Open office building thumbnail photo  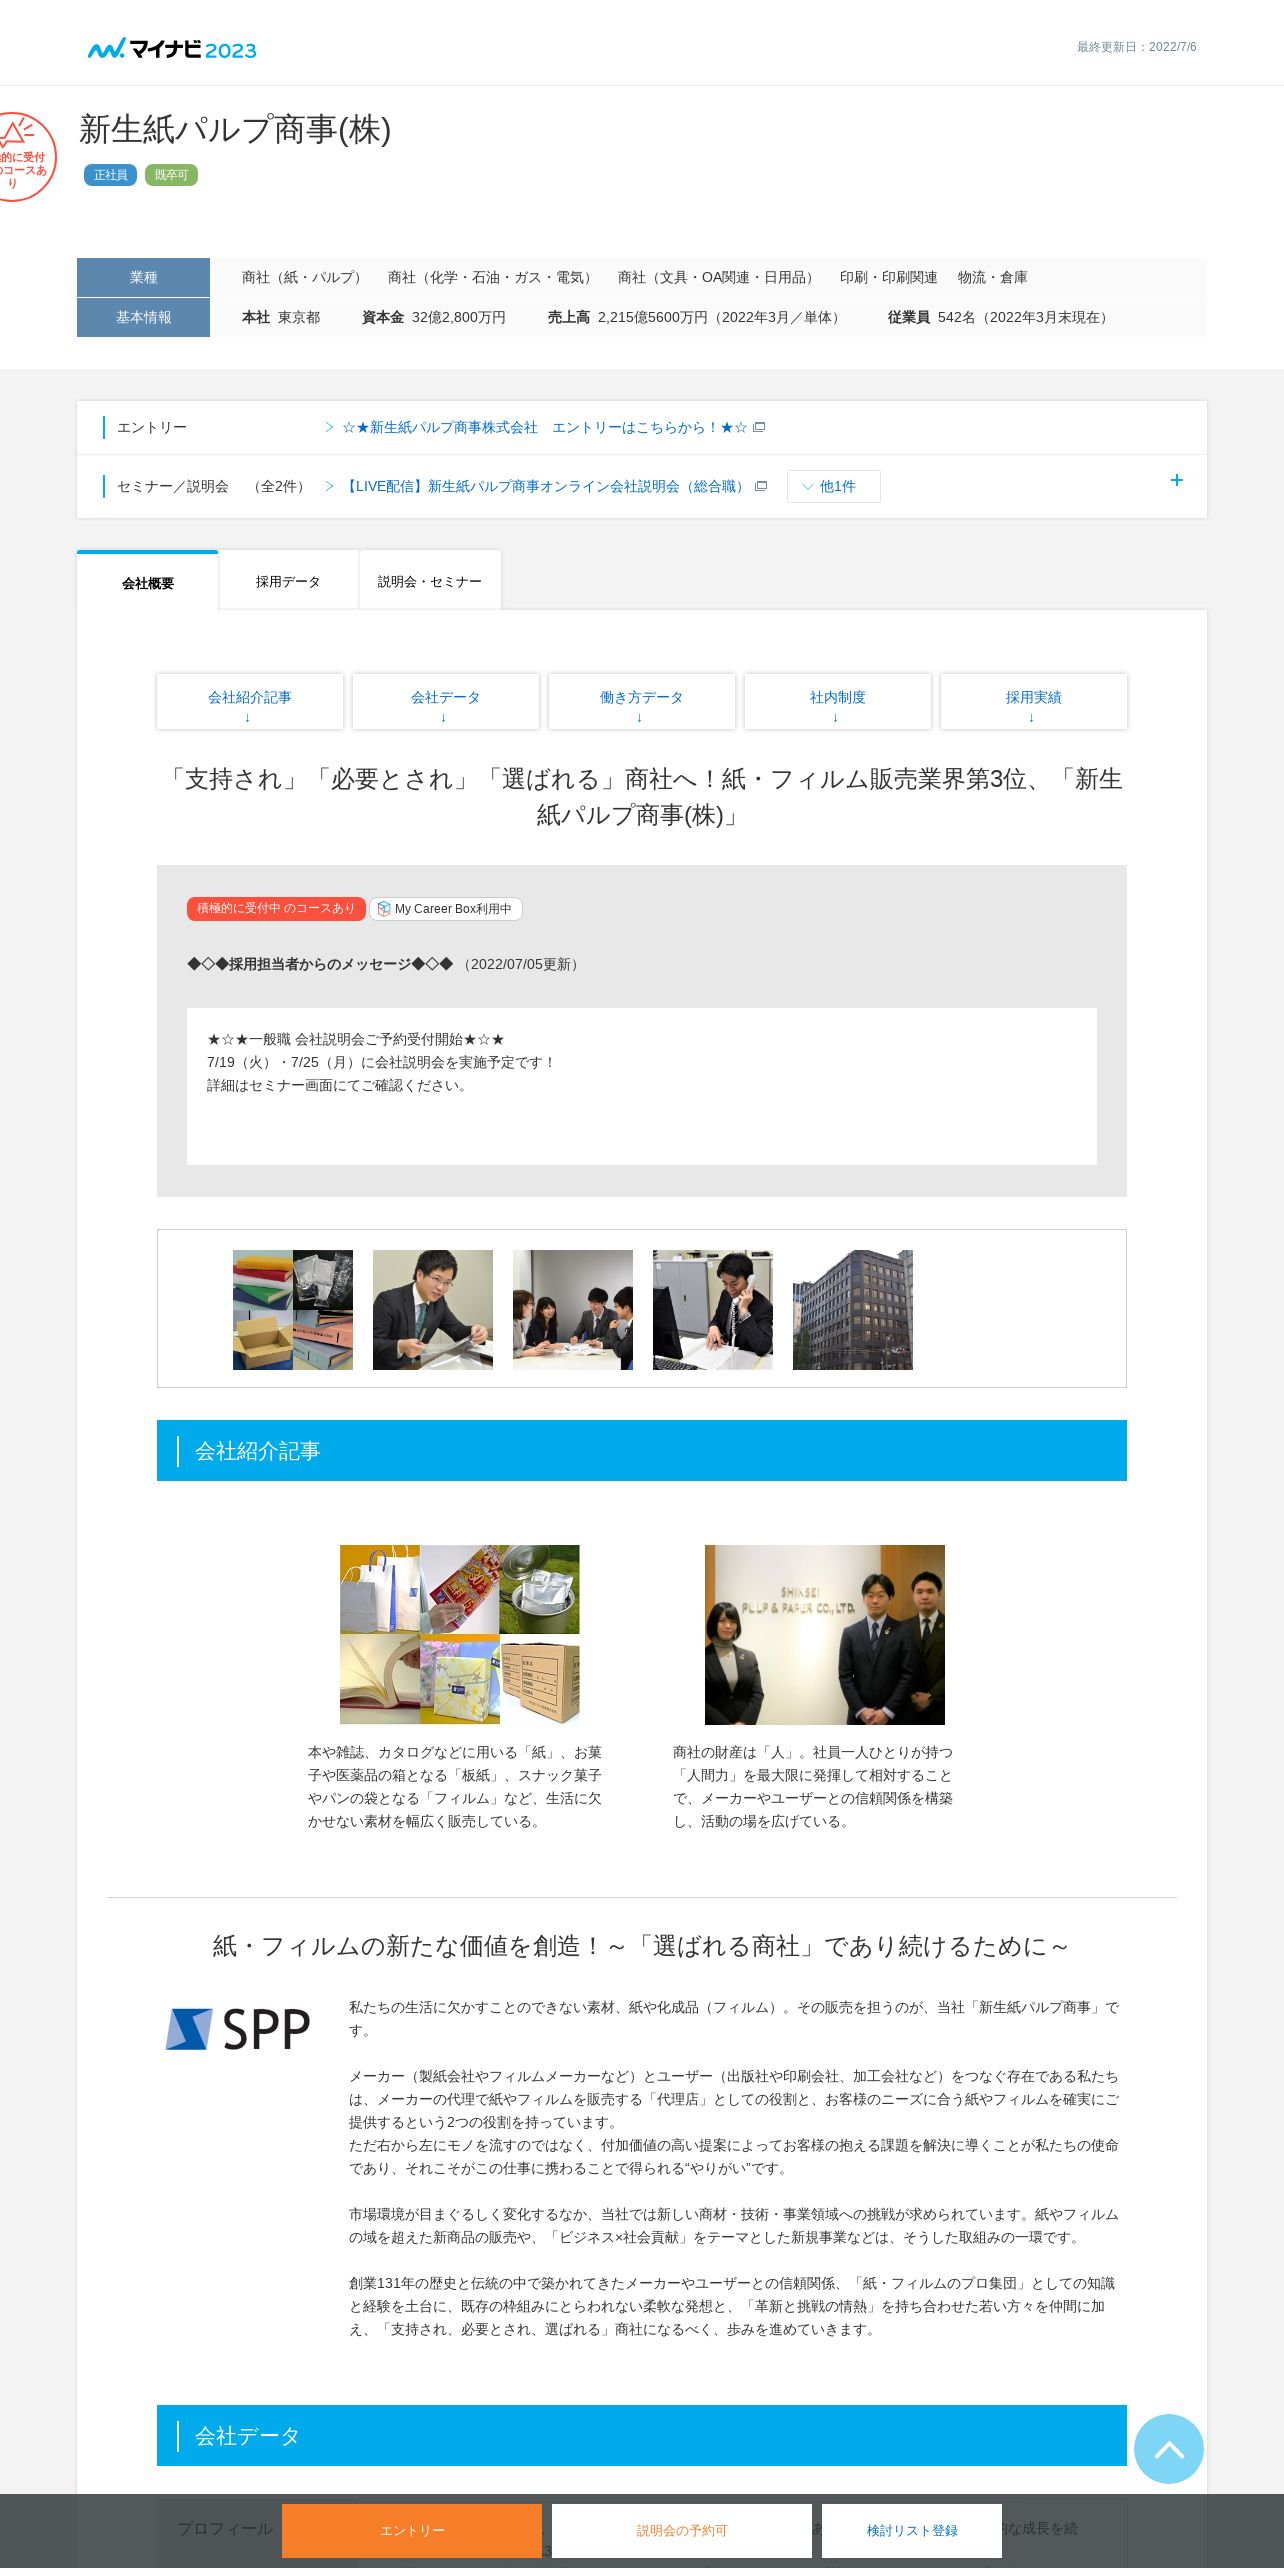tap(853, 1309)
